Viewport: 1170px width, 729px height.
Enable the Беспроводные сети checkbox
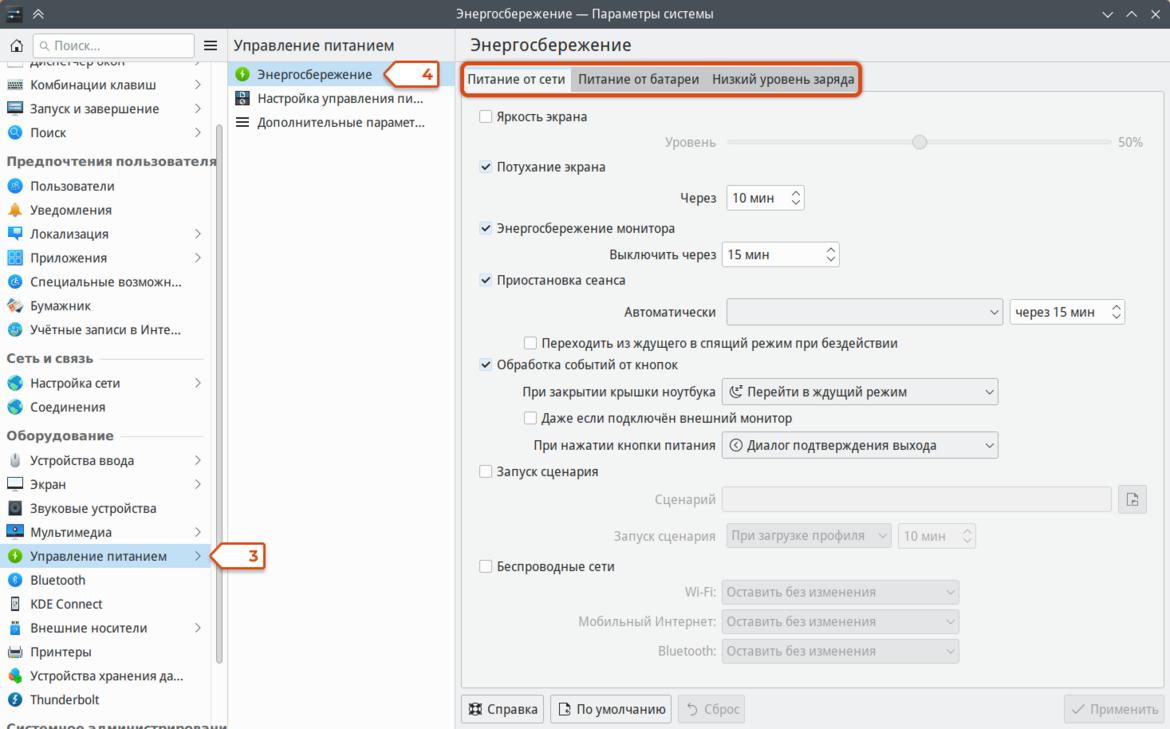click(486, 566)
